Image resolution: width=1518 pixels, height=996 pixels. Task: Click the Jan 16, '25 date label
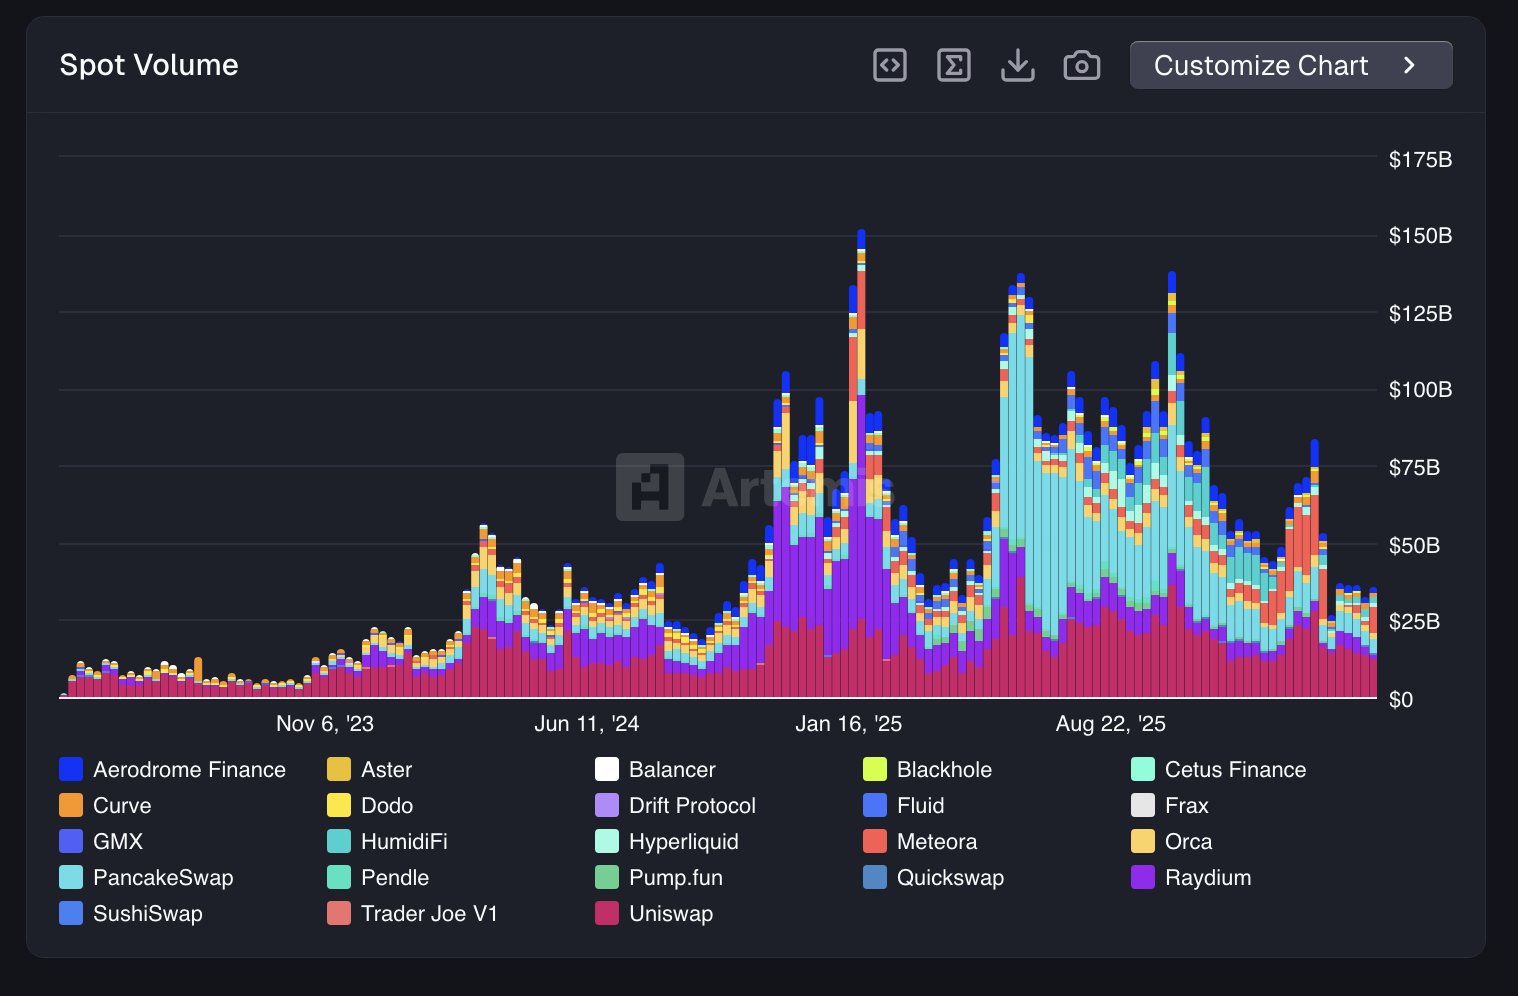(x=849, y=723)
